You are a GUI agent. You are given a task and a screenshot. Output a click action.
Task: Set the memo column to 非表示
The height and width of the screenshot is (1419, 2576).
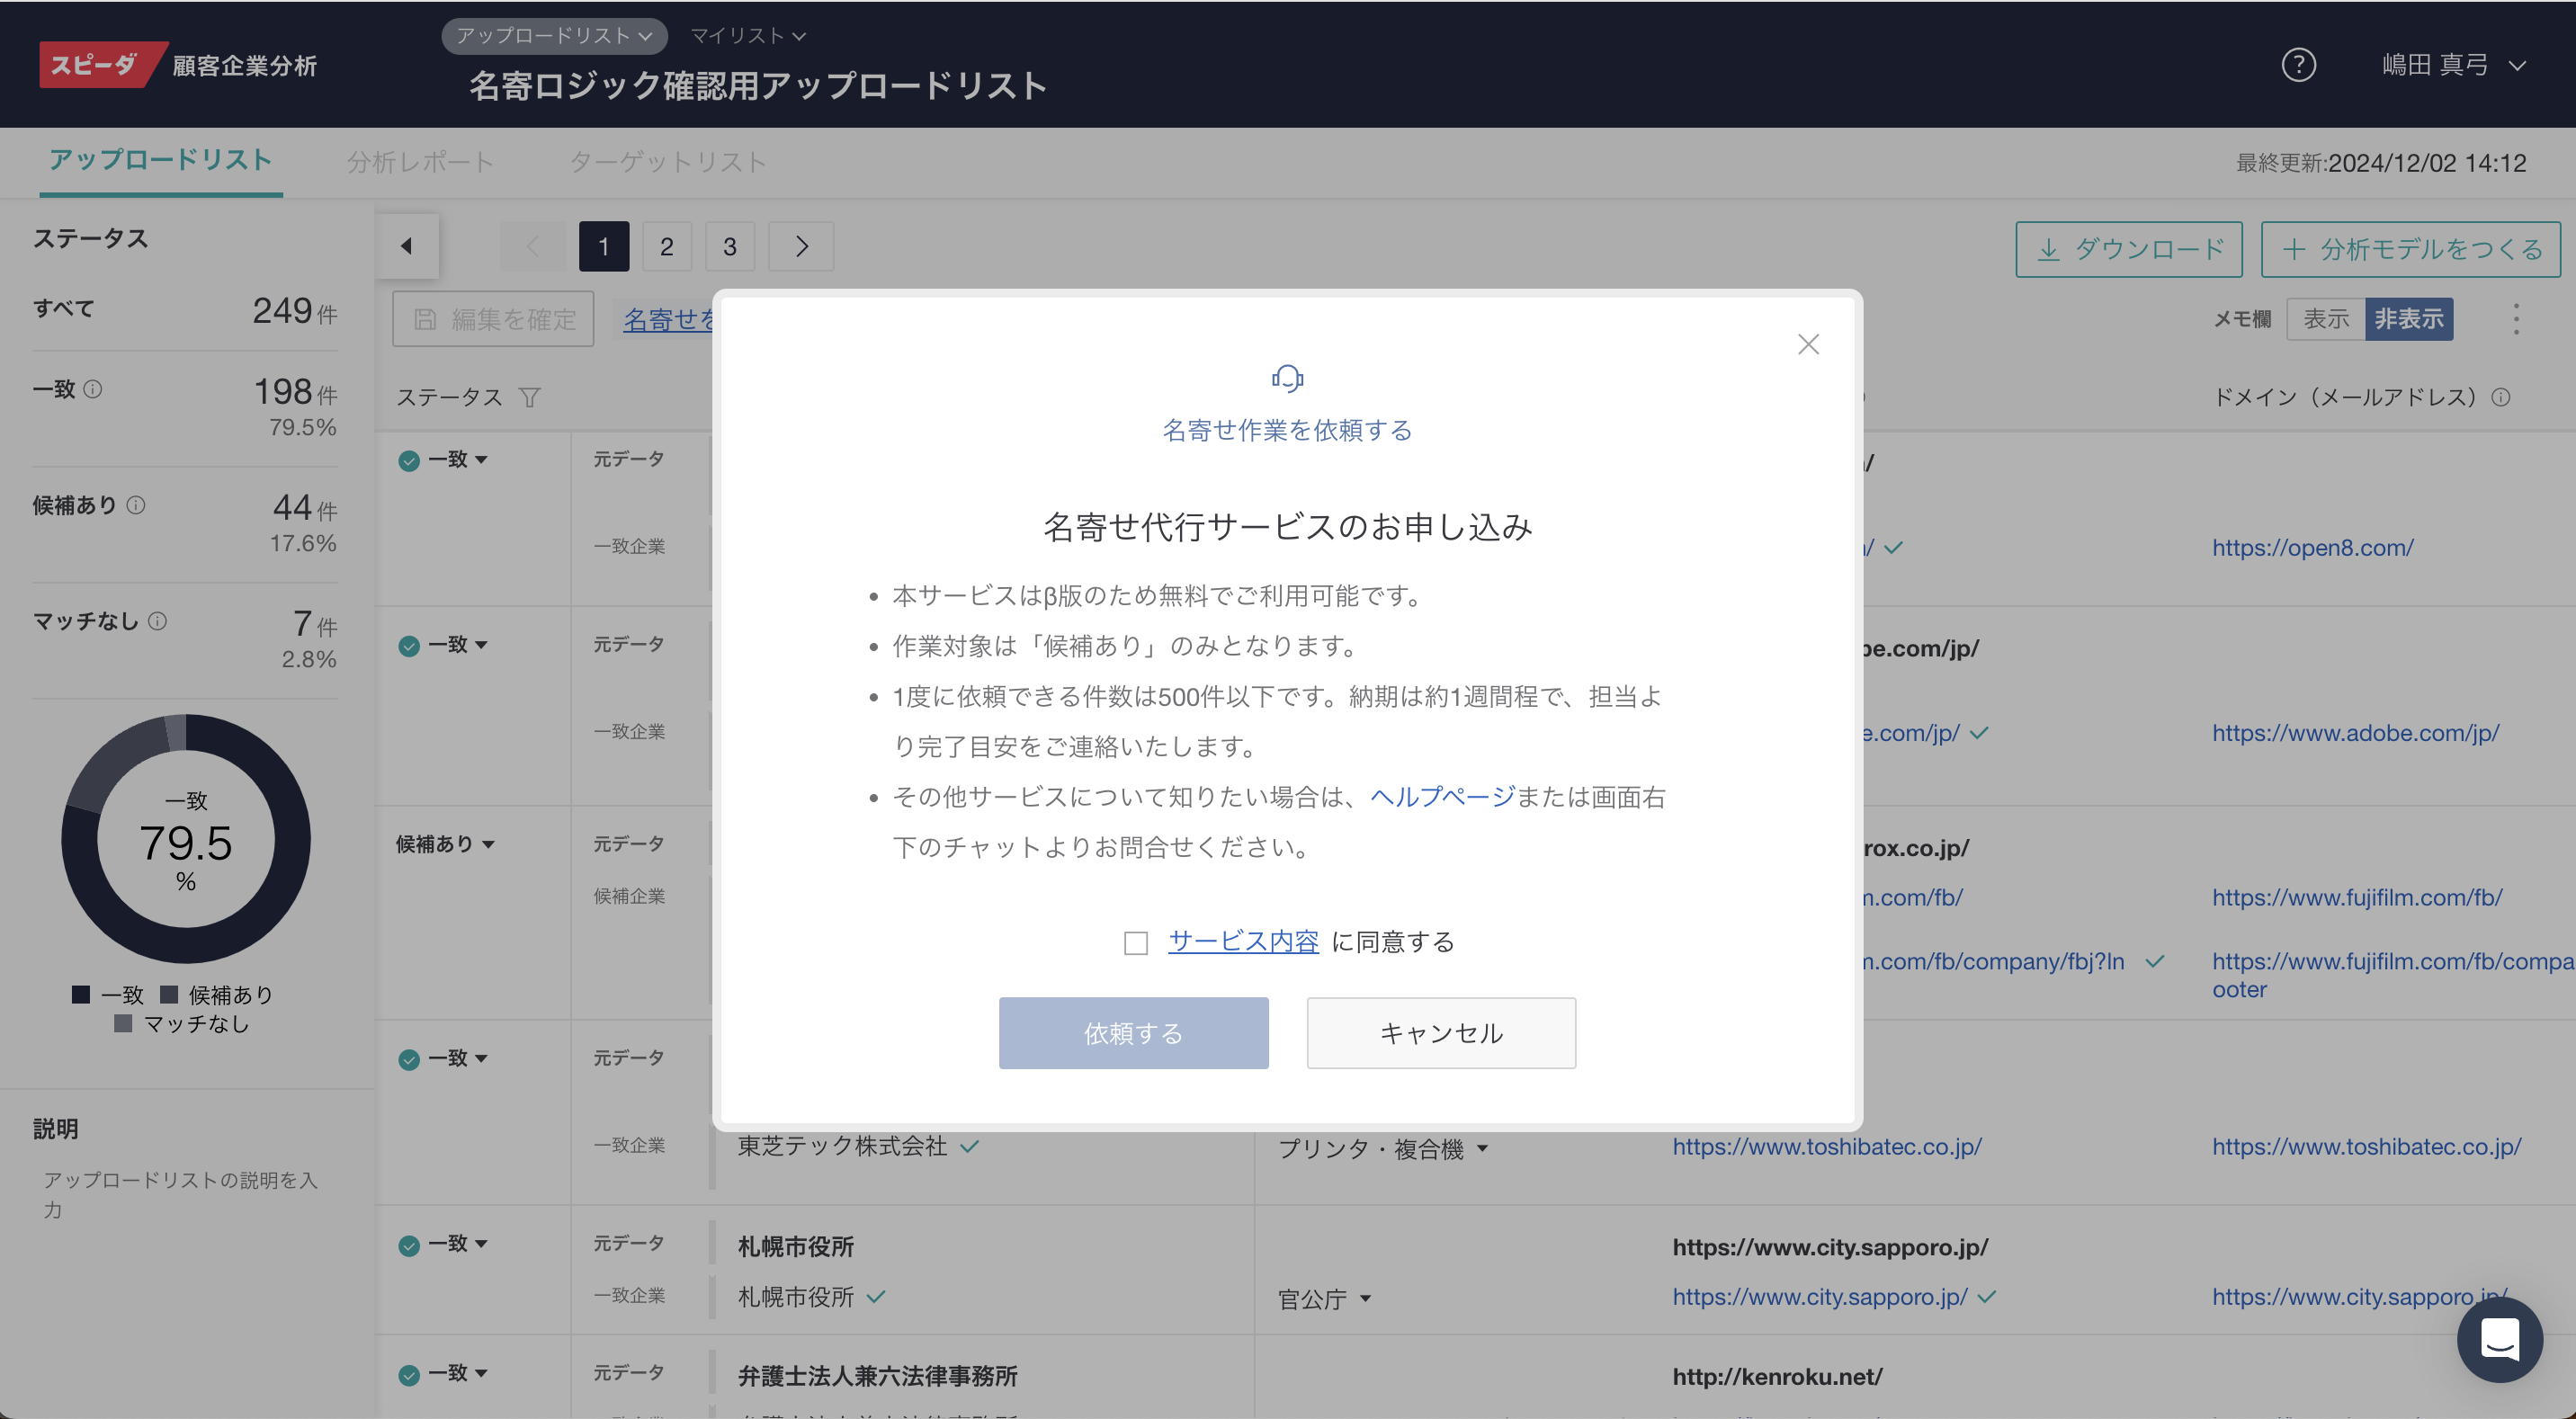(x=2408, y=319)
